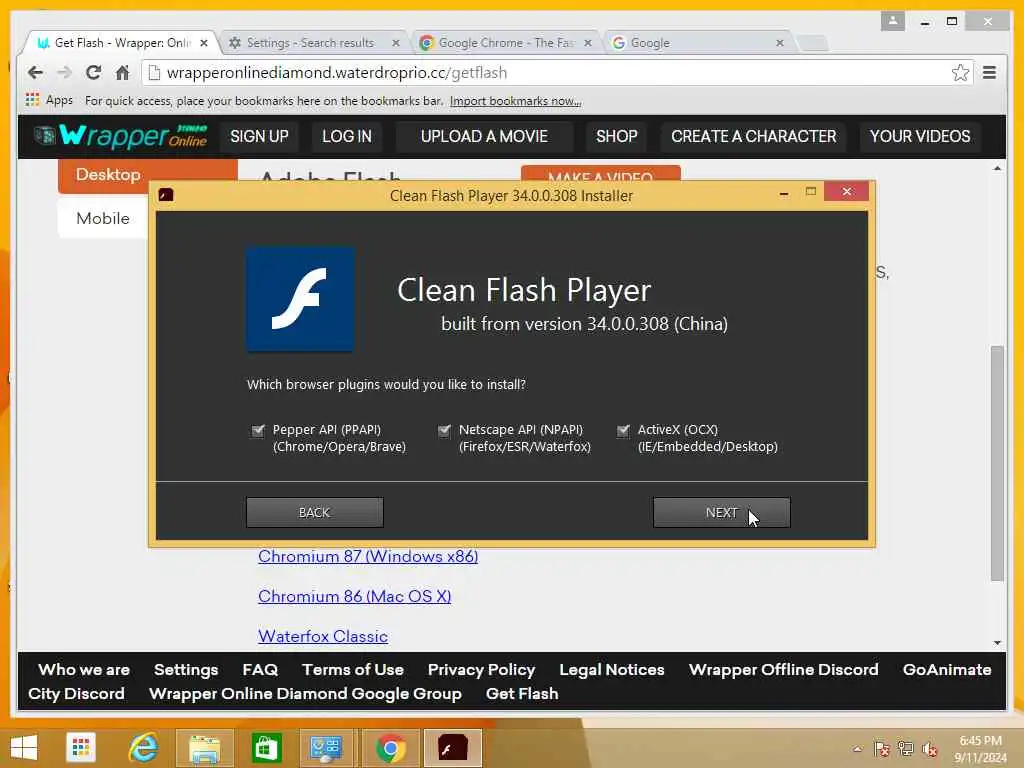Image resolution: width=1024 pixels, height=768 pixels.
Task: Go to Chrome home page icon
Action: tap(122, 72)
